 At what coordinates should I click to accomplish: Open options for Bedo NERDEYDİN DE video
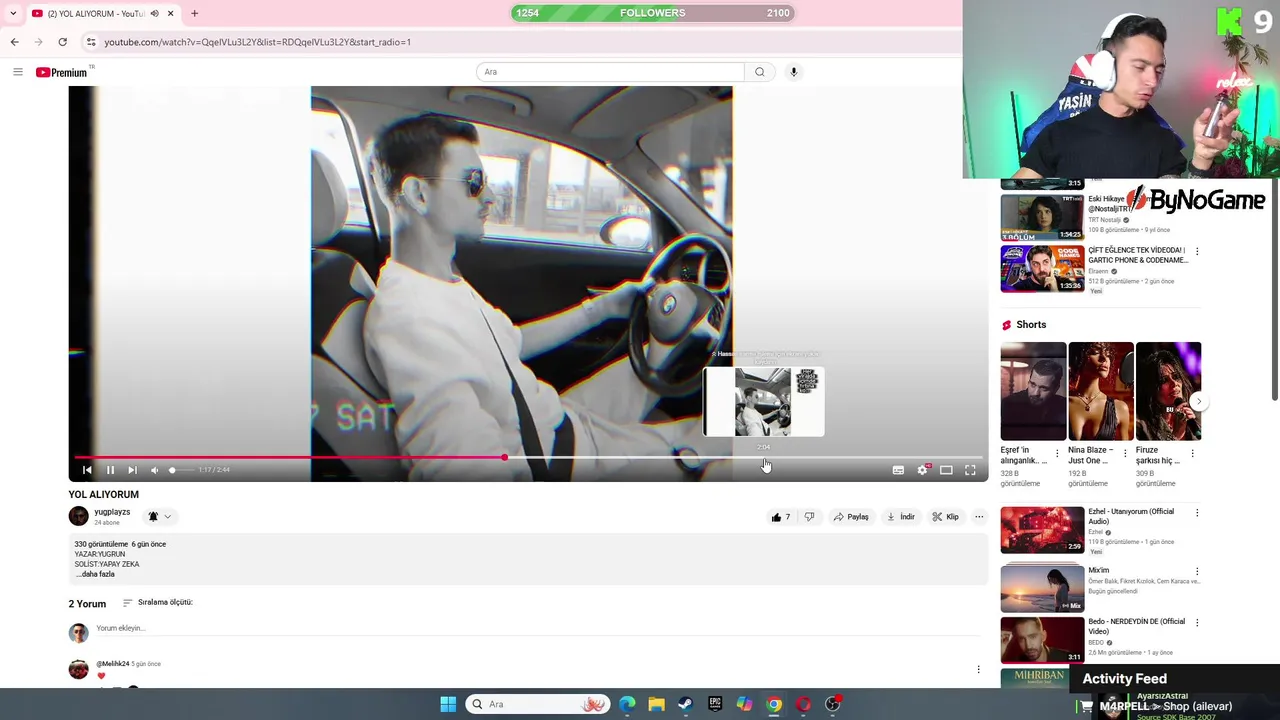click(x=1197, y=623)
